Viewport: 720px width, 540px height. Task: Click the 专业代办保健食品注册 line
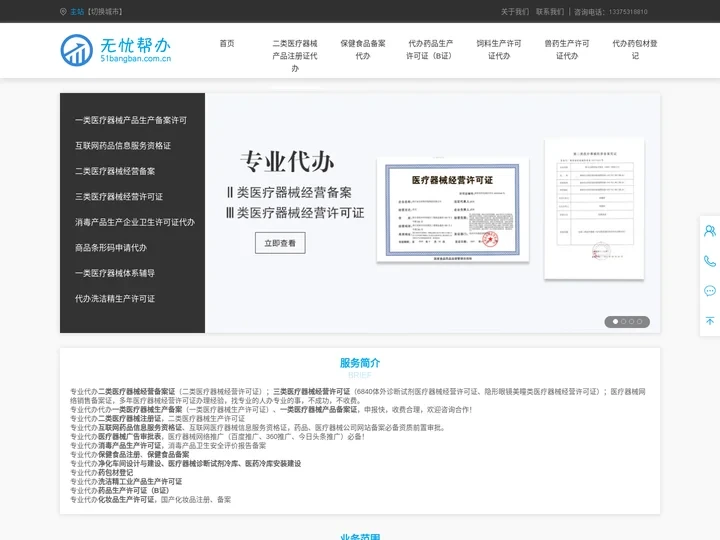129,455
